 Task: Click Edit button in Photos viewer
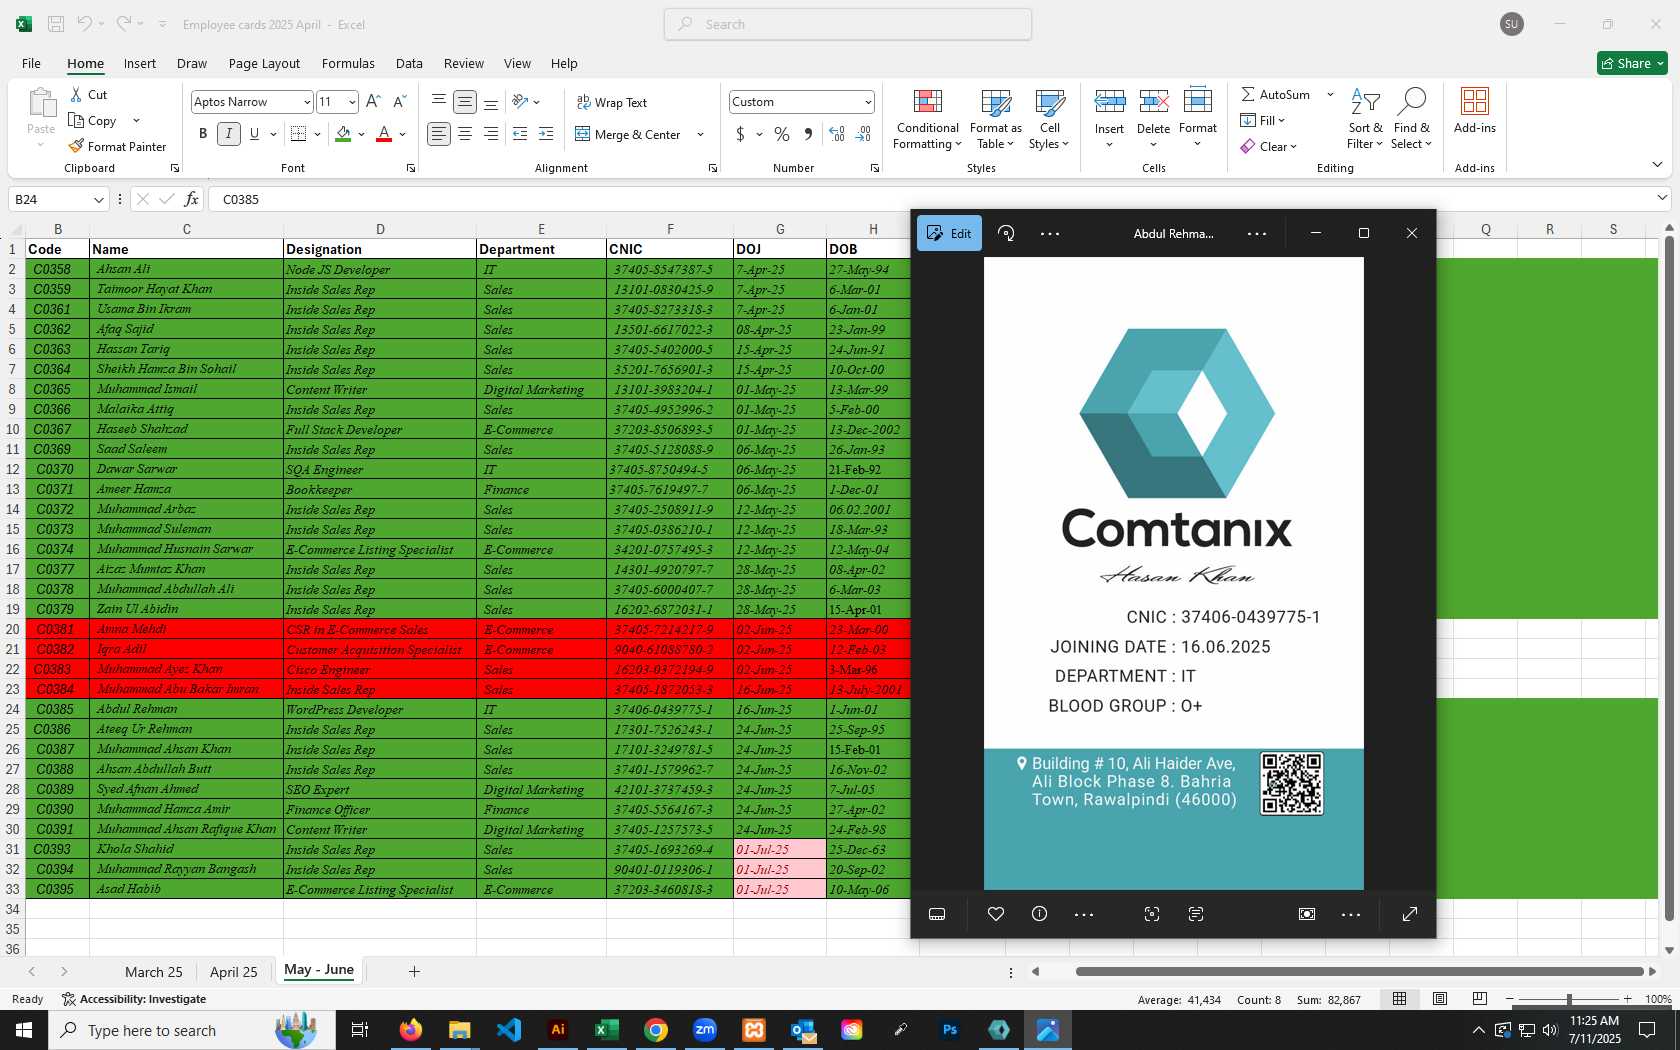coord(949,233)
